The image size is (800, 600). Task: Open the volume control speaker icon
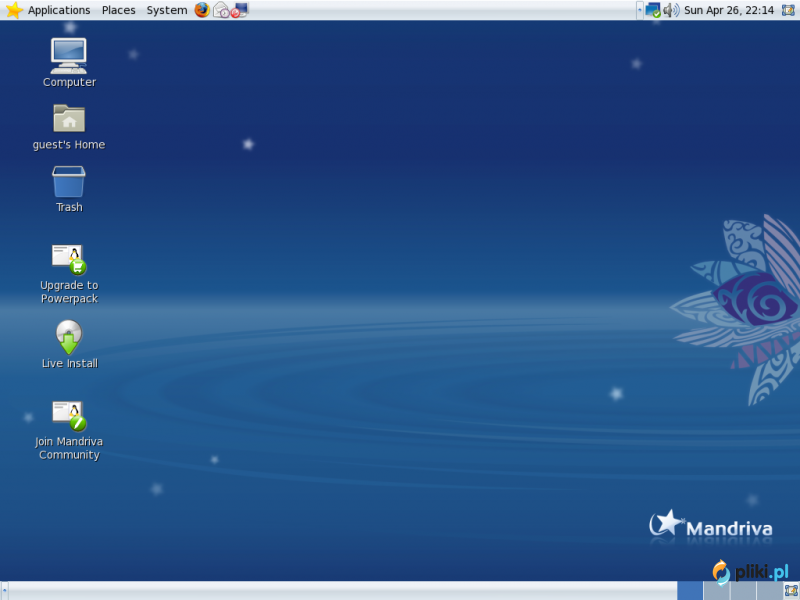(671, 10)
